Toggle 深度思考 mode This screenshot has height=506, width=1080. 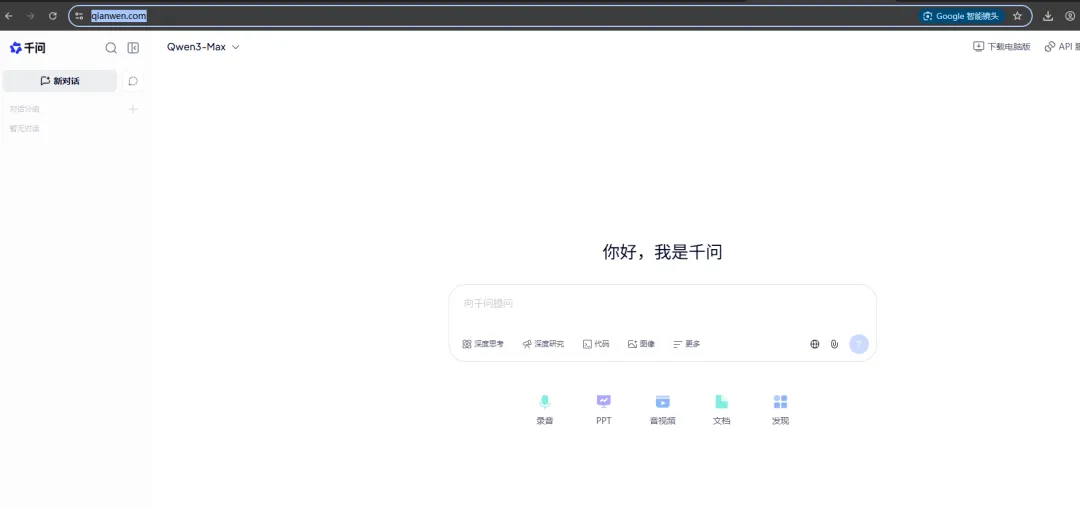(483, 344)
